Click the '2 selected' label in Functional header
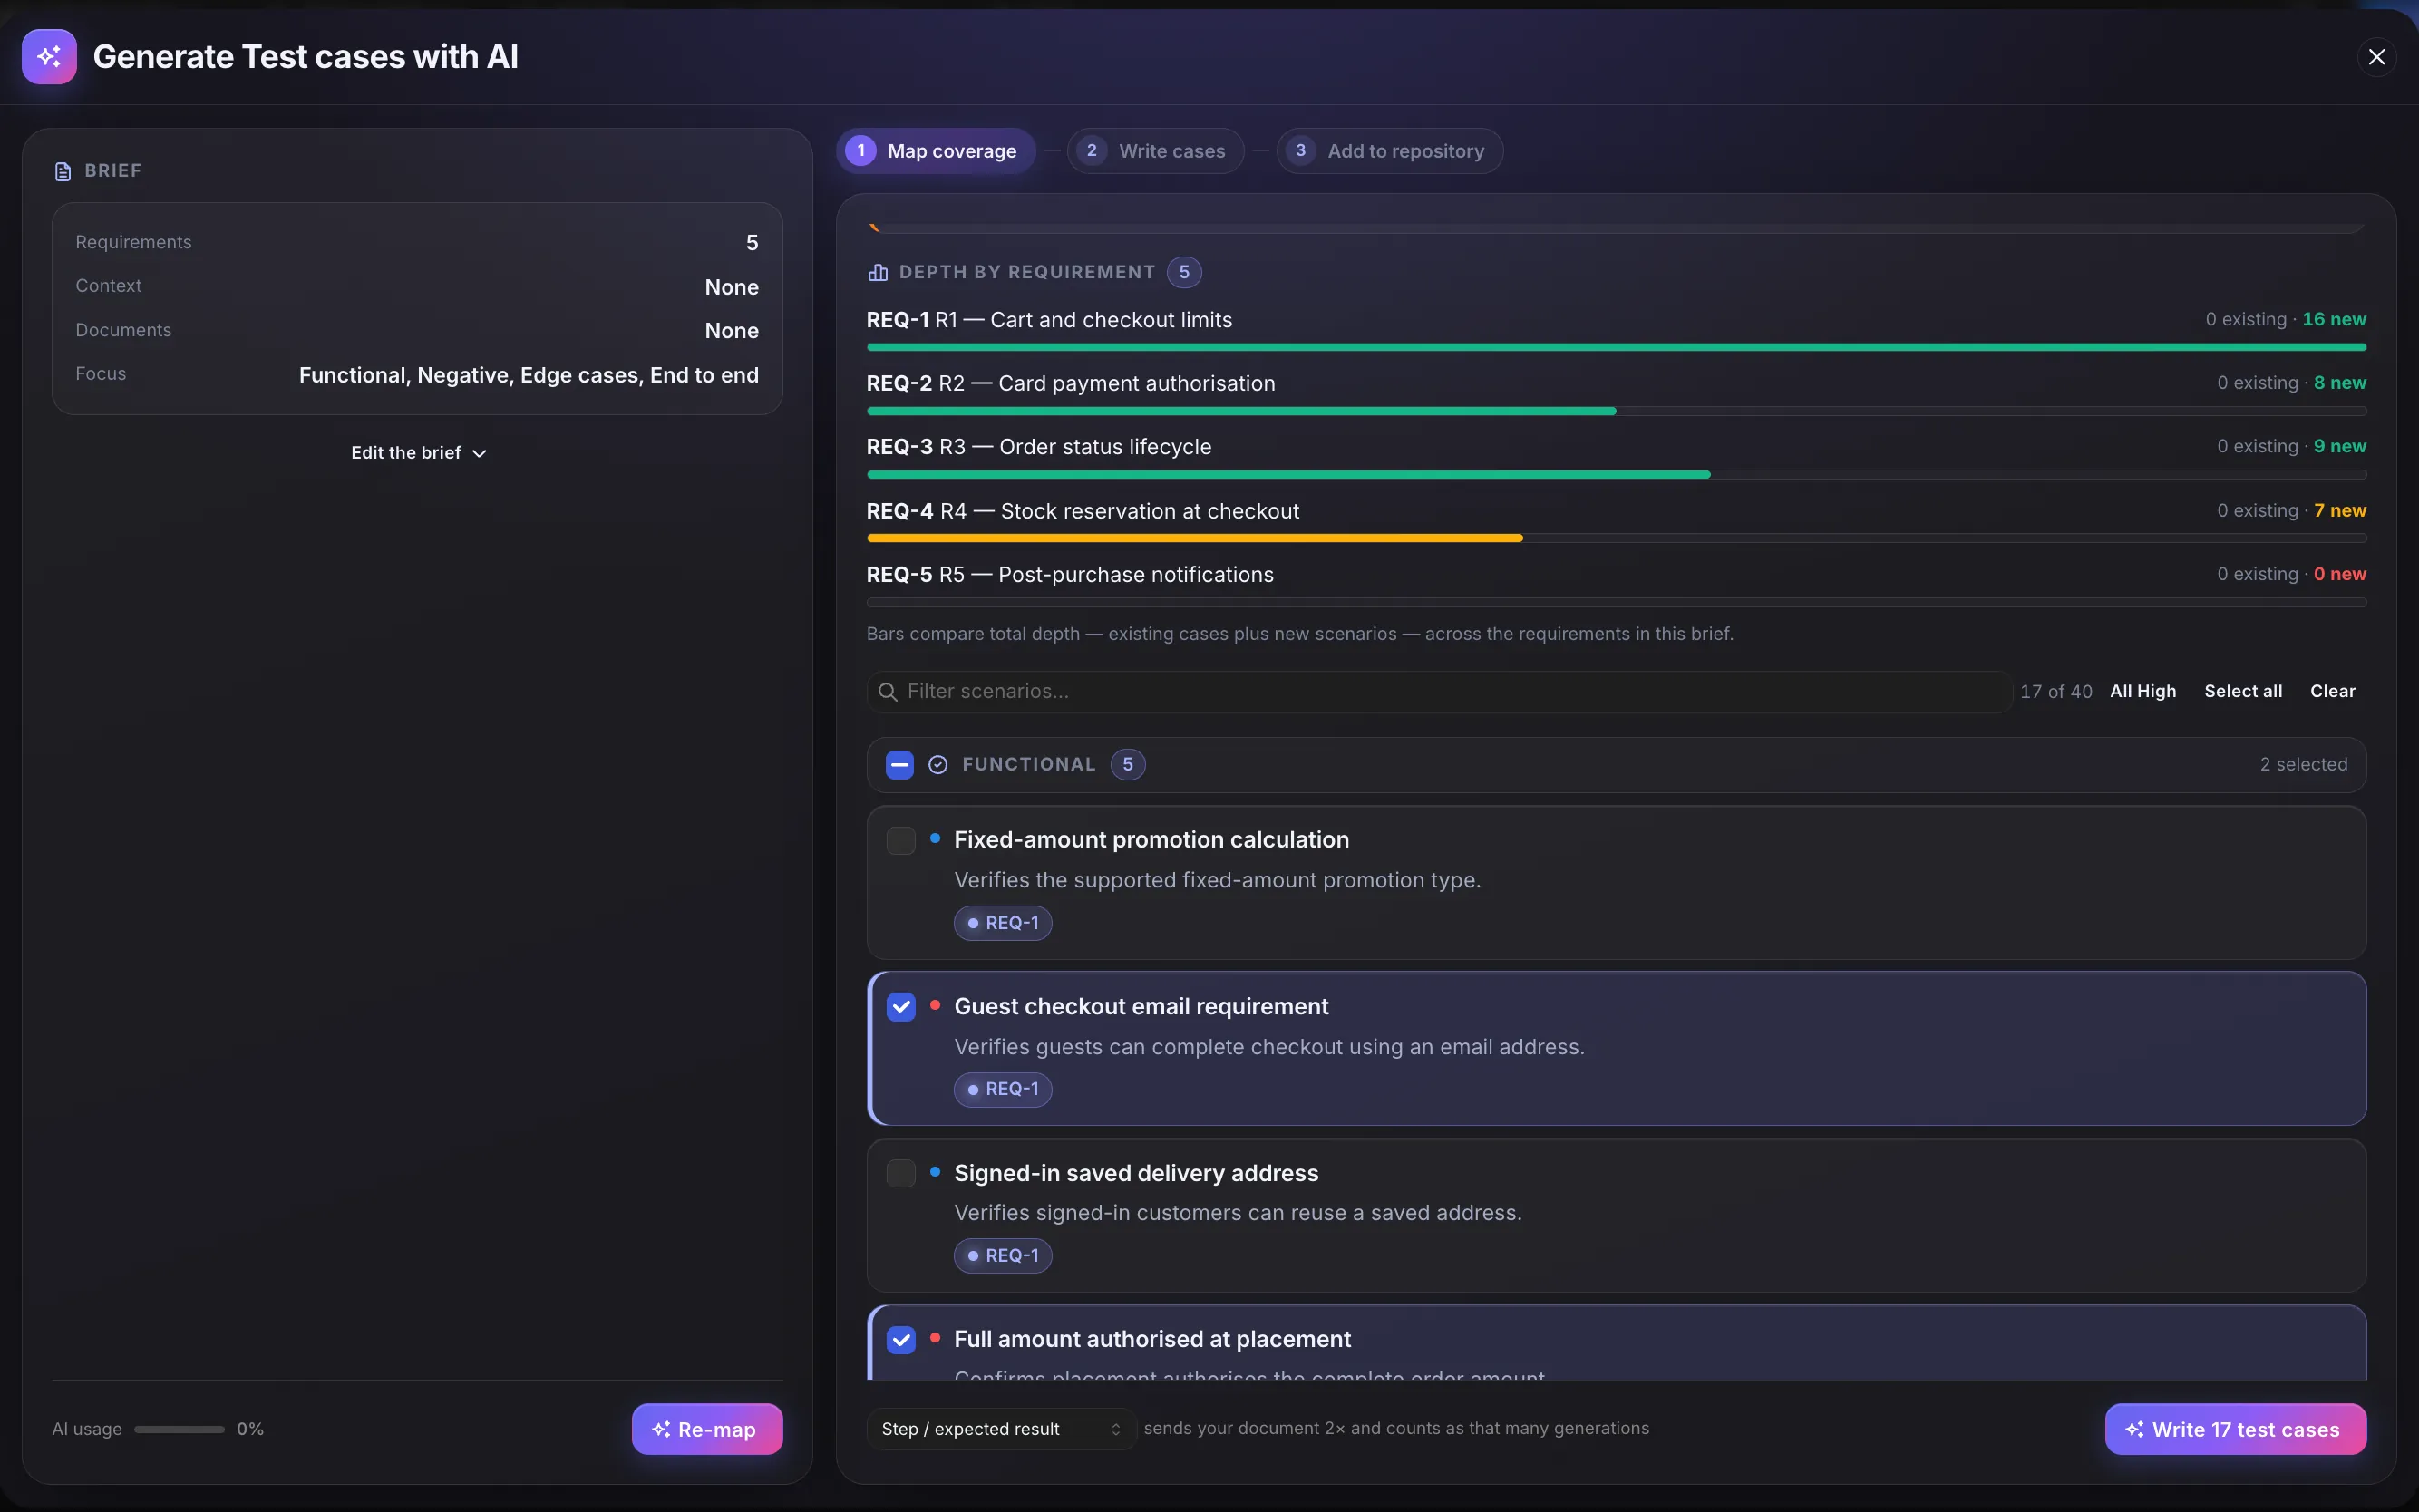 (2303, 765)
